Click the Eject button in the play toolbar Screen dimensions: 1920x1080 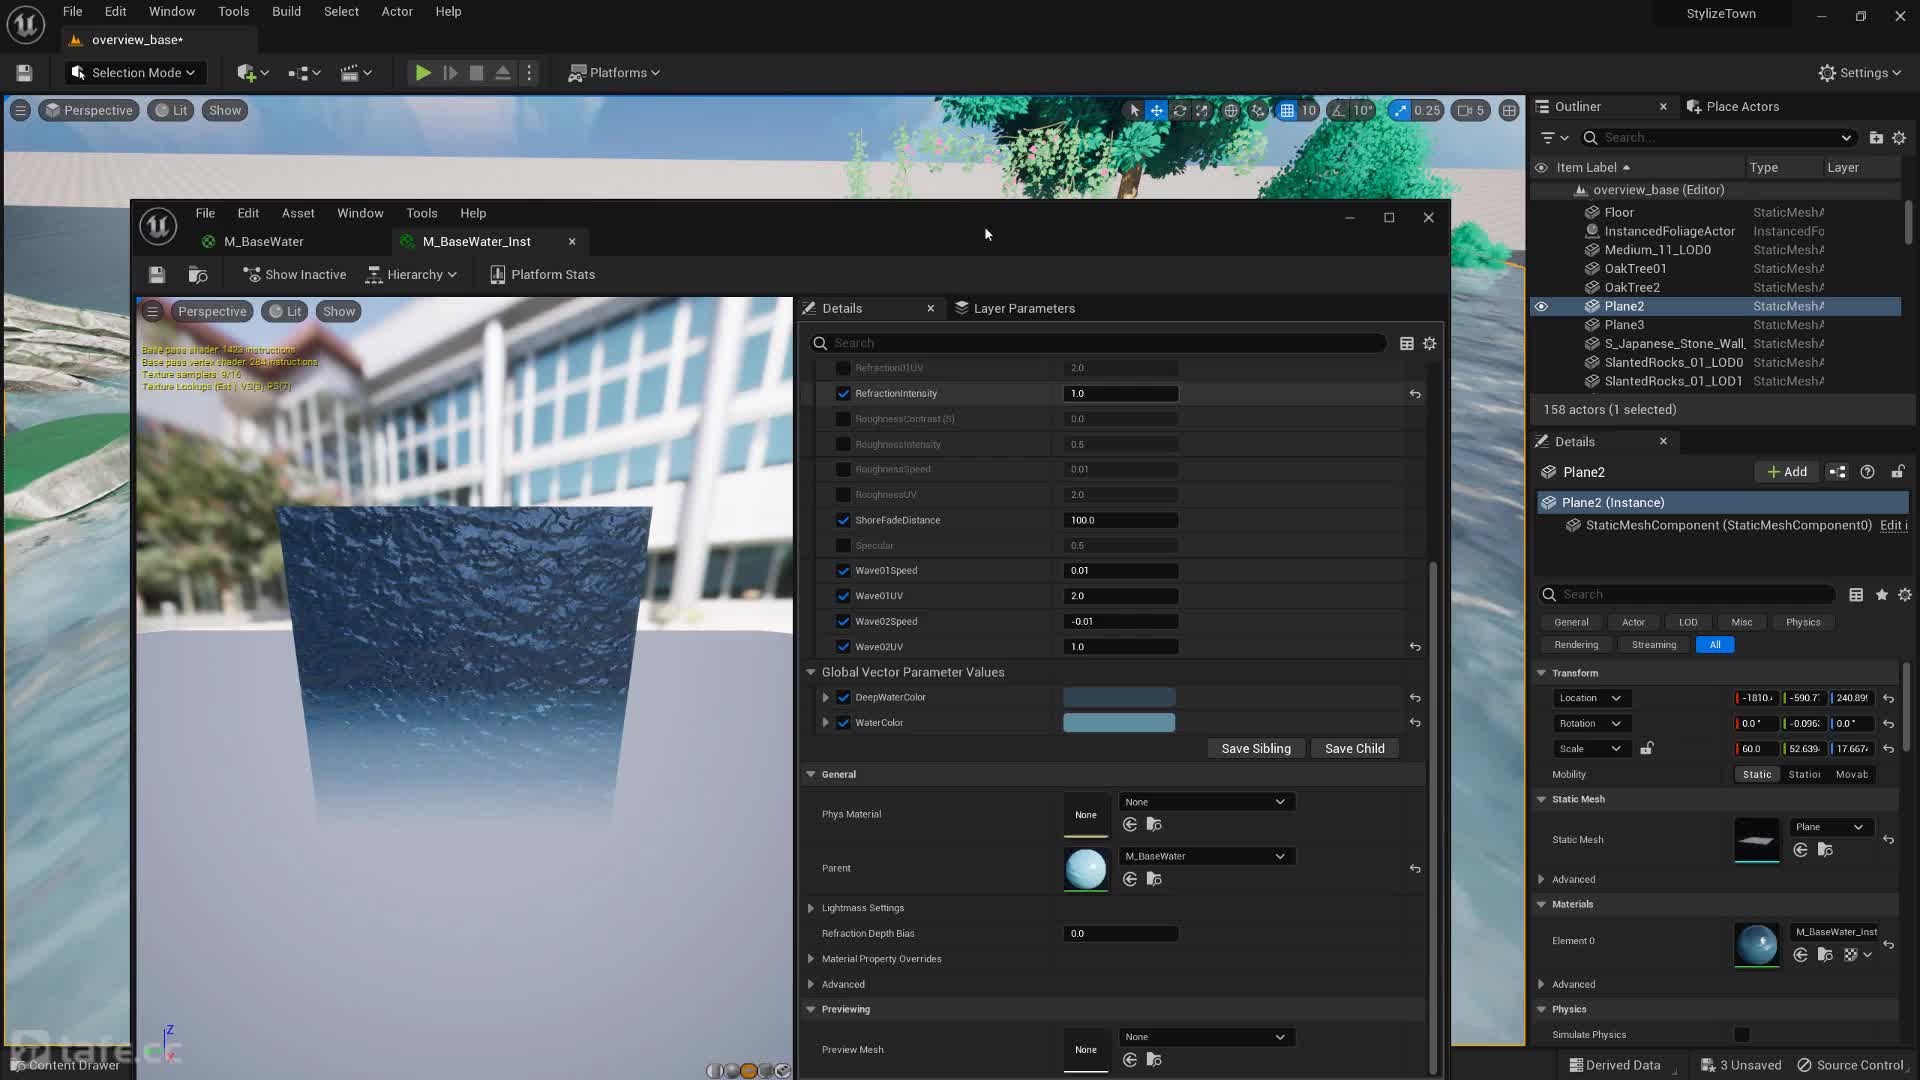coord(503,73)
